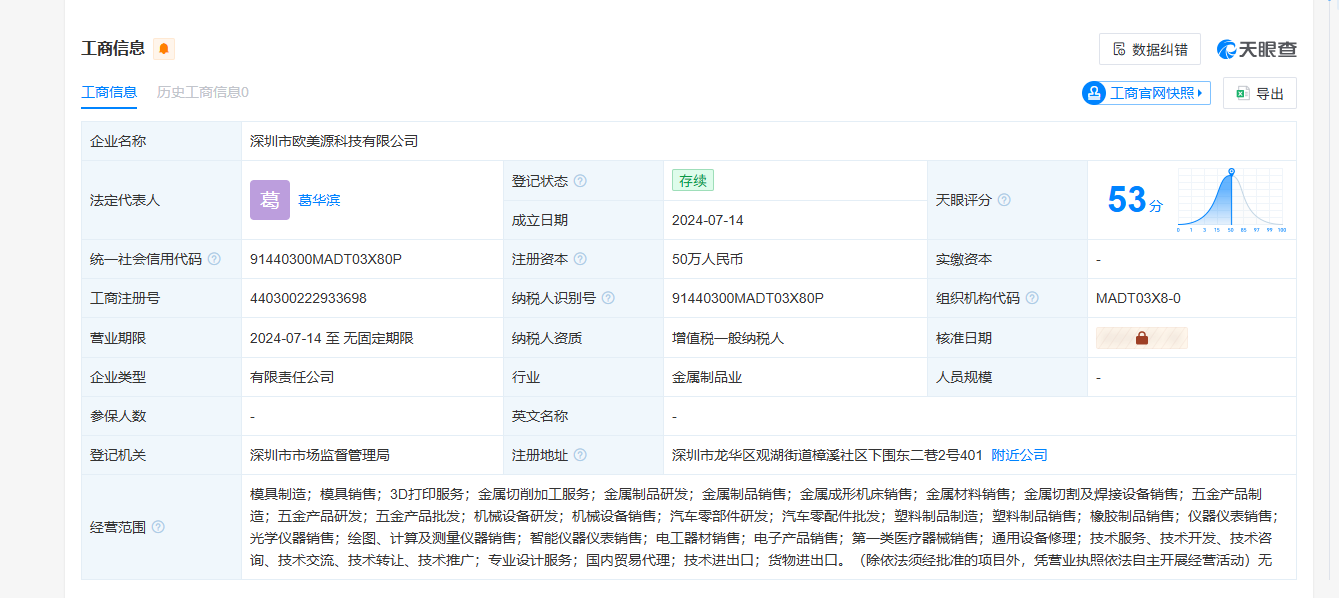Click the 存续 status tag
This screenshot has width=1339, height=598.
(693, 181)
